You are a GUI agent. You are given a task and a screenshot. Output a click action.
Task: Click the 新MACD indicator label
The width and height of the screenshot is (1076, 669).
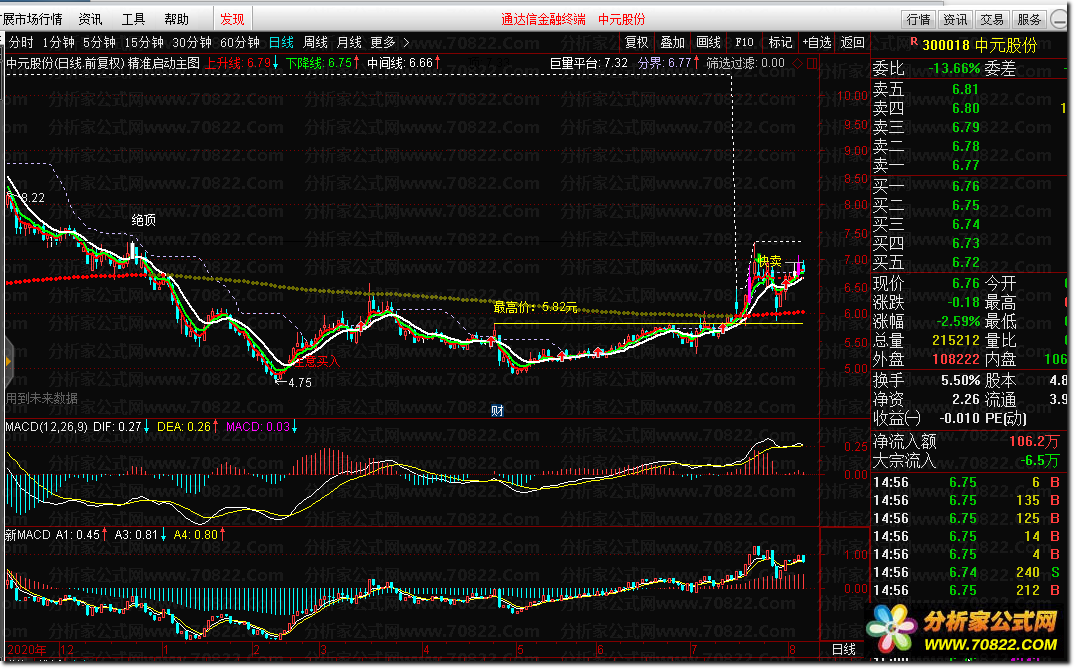point(27,535)
